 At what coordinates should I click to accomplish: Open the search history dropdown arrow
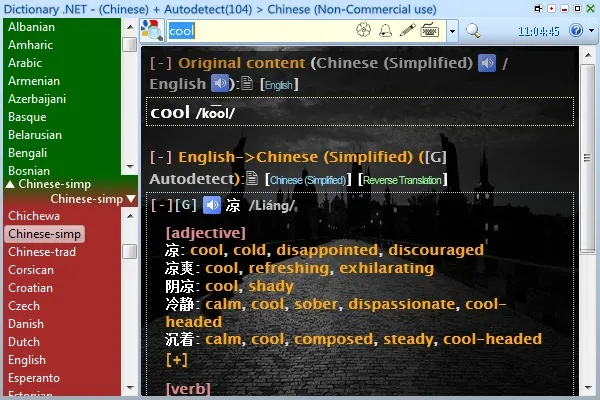pos(452,31)
